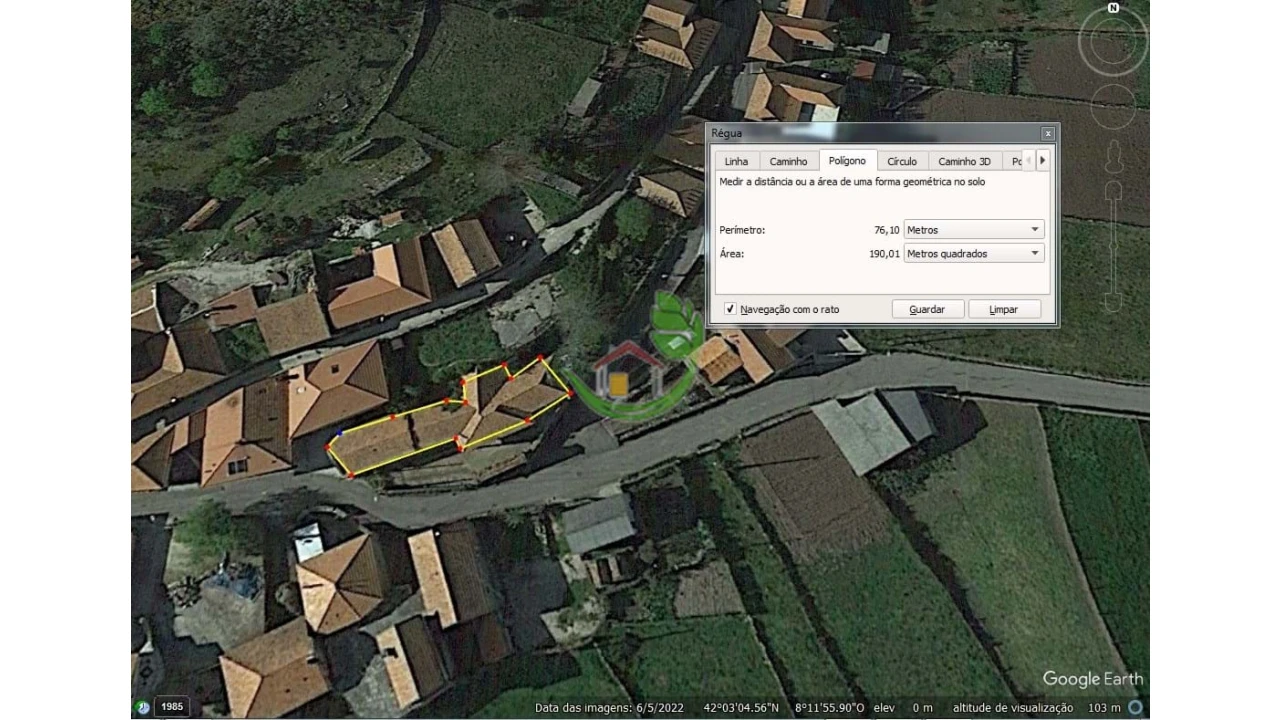Click the N north compass marker

1113,8
